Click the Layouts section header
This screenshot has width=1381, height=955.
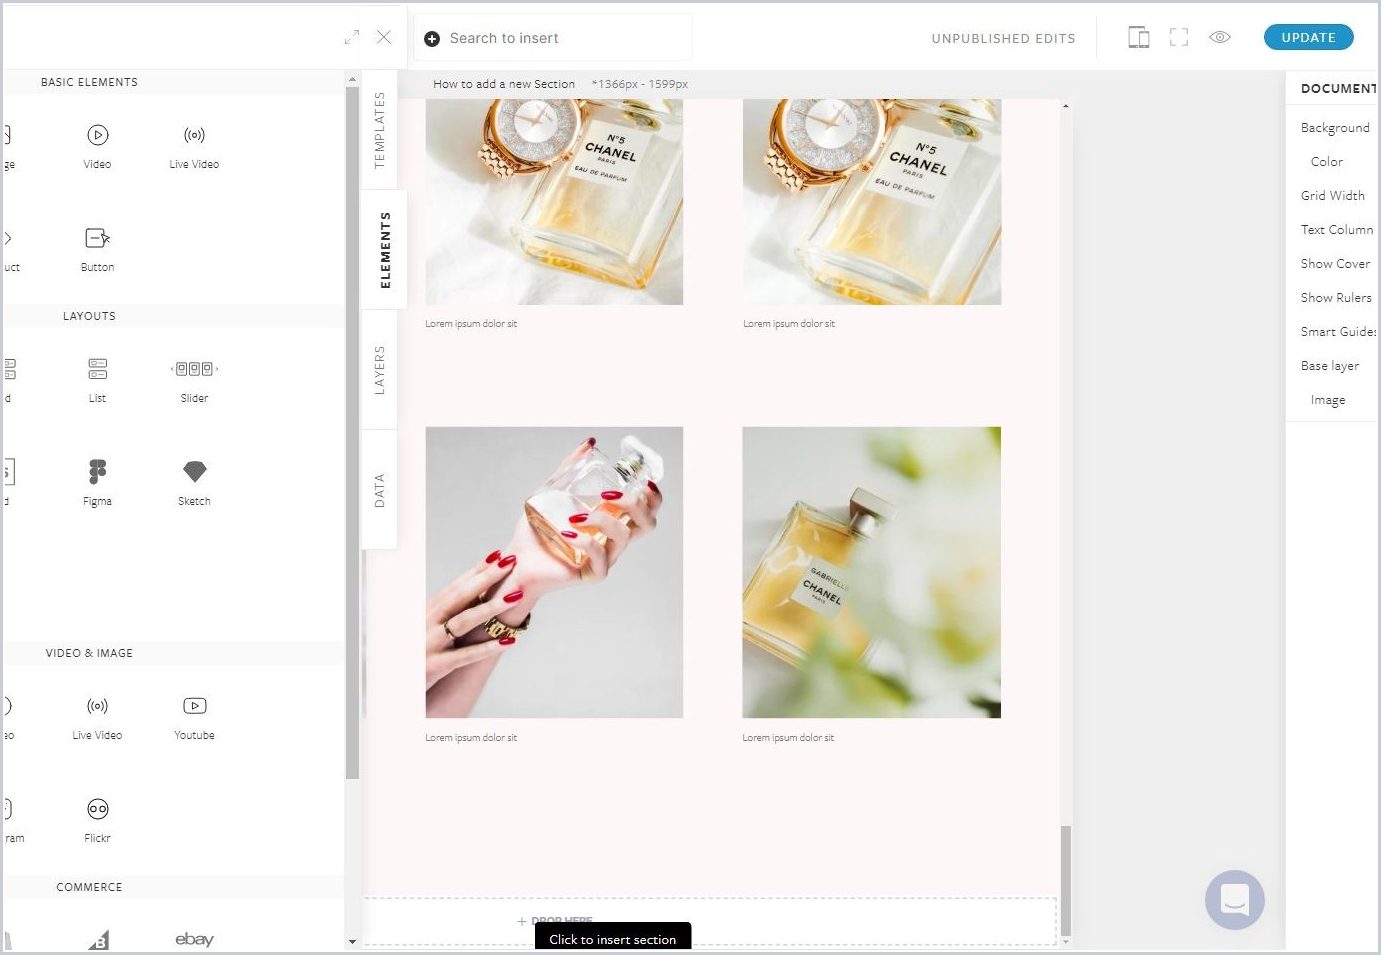coord(89,316)
